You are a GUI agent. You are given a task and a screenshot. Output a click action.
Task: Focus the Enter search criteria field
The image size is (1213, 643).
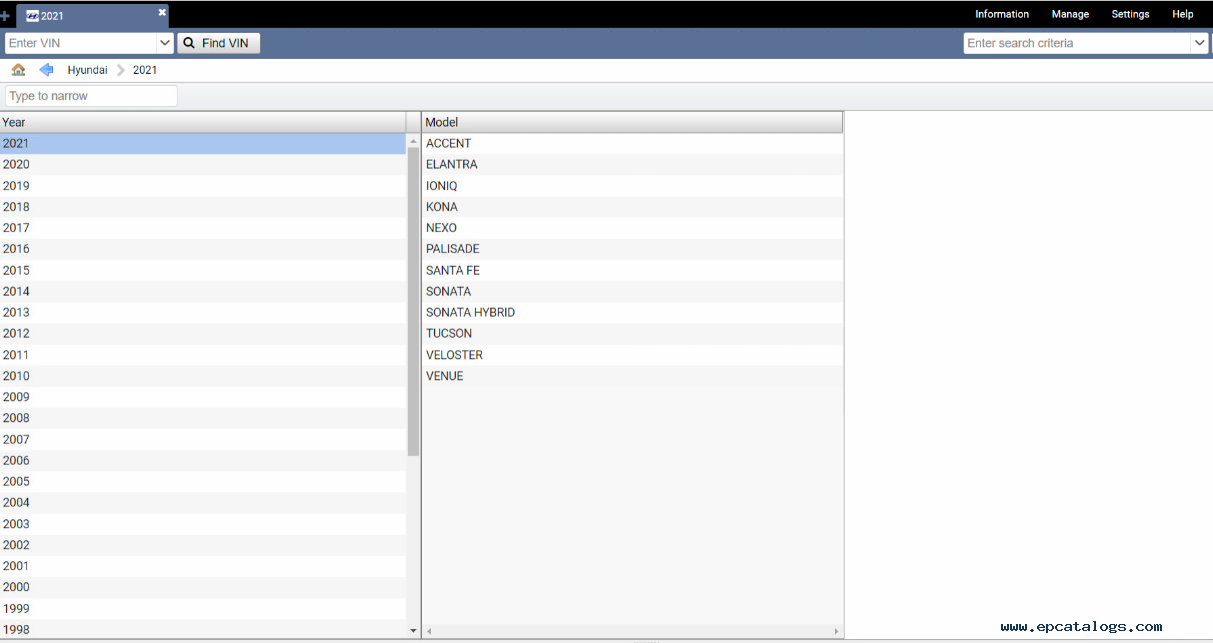(x=1077, y=43)
